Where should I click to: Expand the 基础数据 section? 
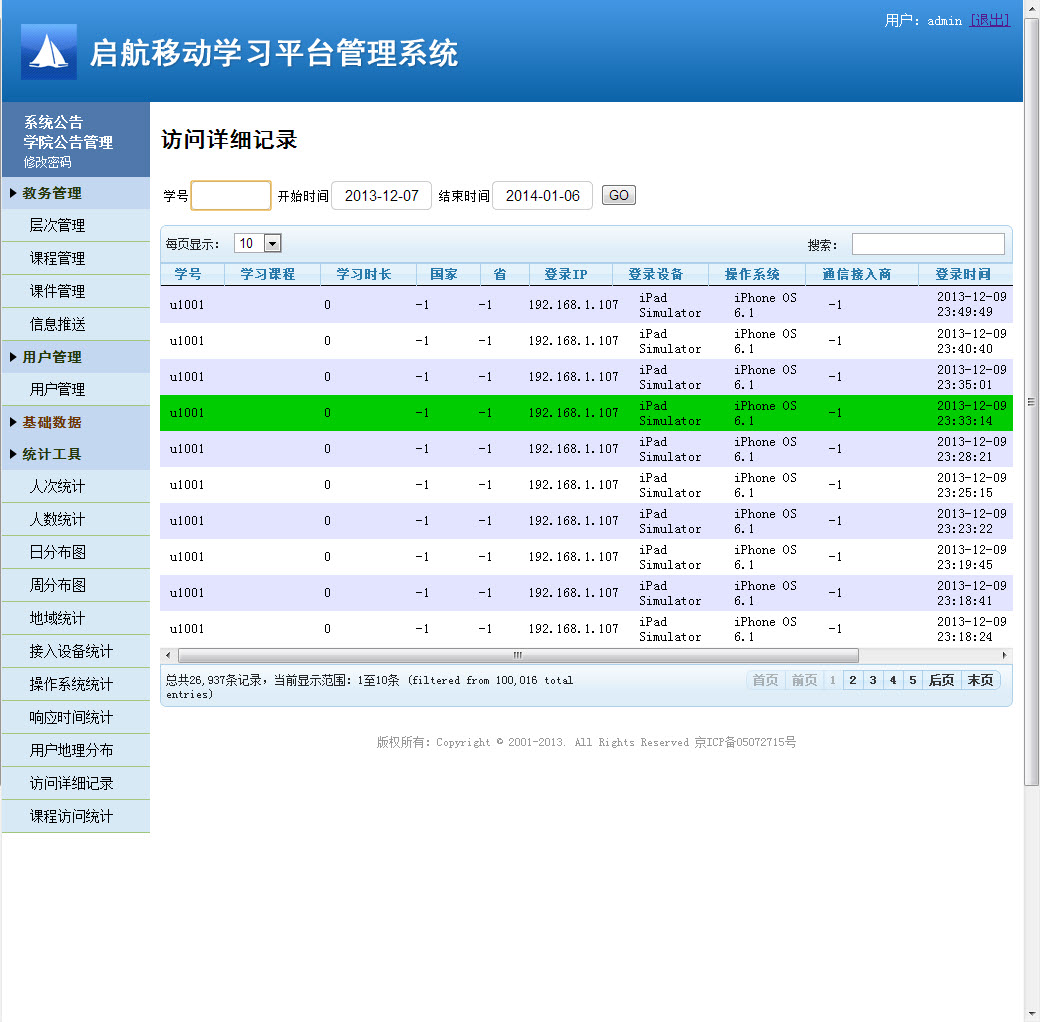tap(76, 422)
